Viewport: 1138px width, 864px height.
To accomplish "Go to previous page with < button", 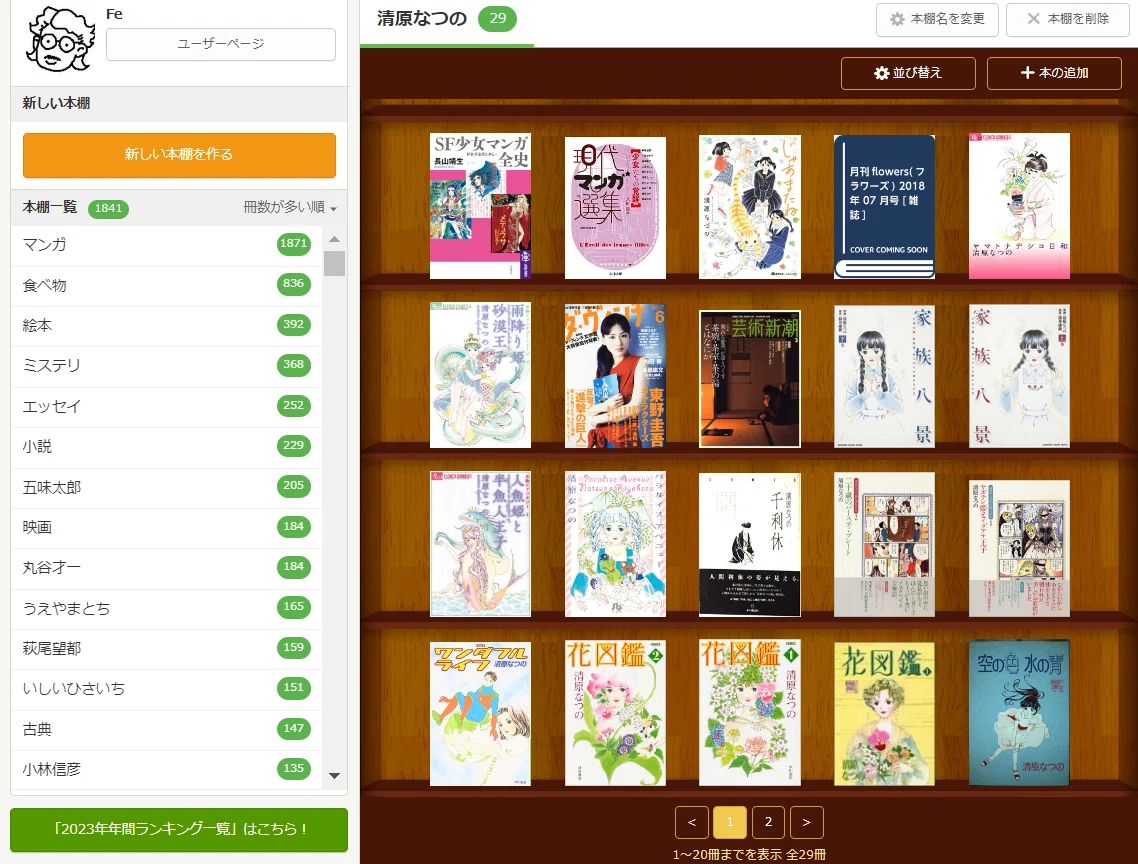I will pos(692,823).
